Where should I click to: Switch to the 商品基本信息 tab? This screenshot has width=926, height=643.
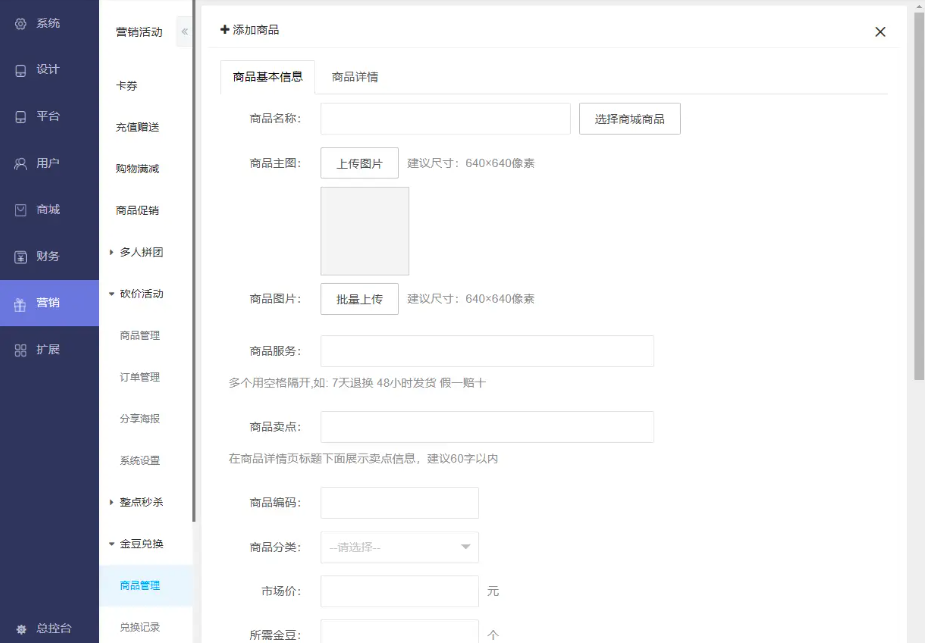click(268, 77)
